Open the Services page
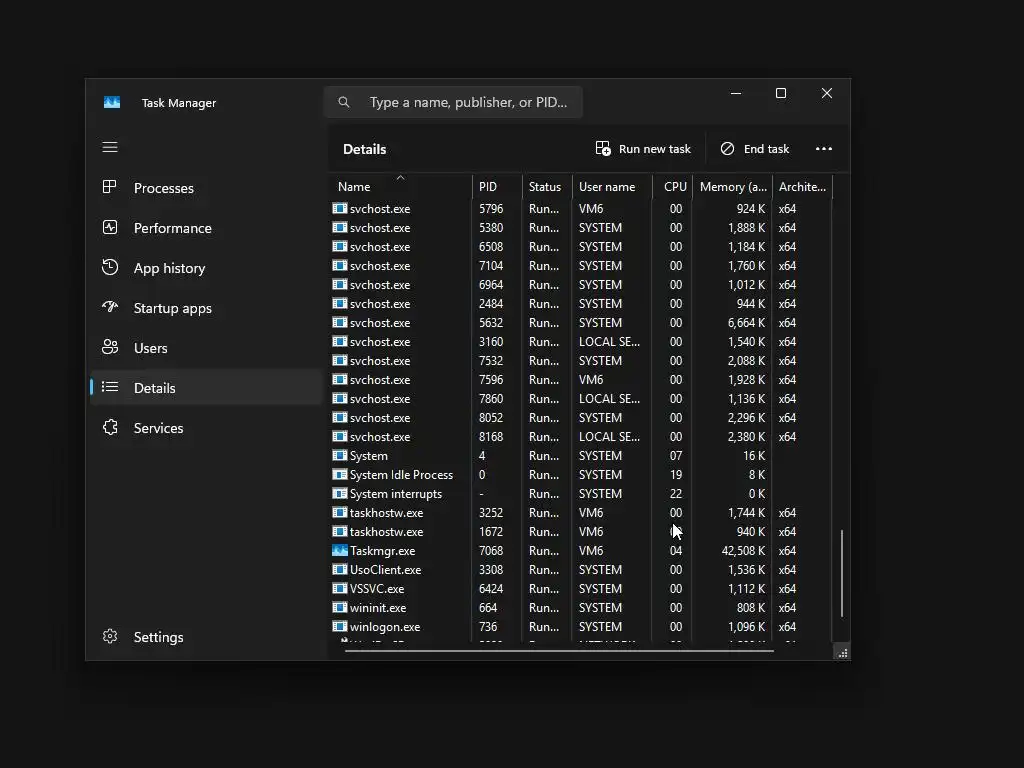The width and height of the screenshot is (1024, 768). 206,428
